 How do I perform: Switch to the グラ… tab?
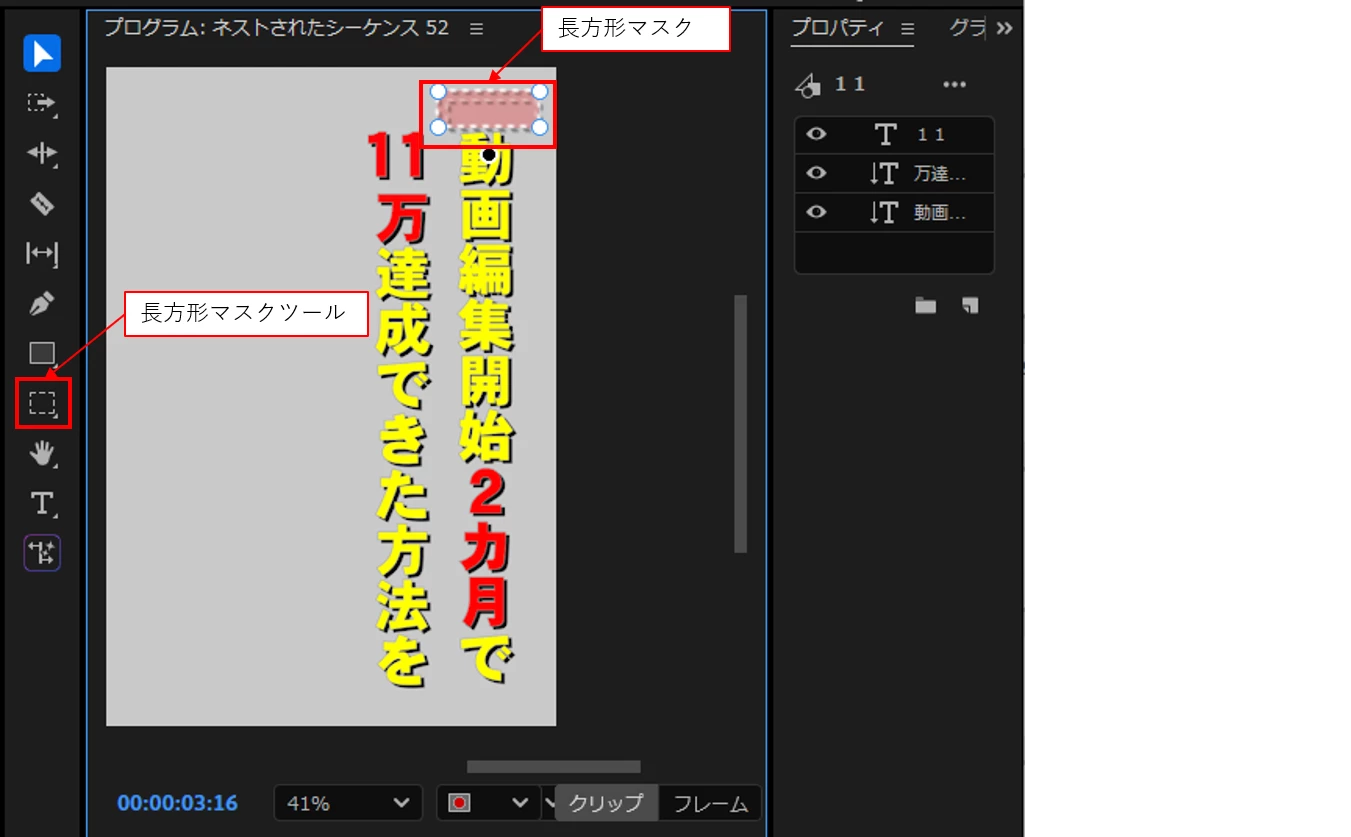click(x=966, y=28)
